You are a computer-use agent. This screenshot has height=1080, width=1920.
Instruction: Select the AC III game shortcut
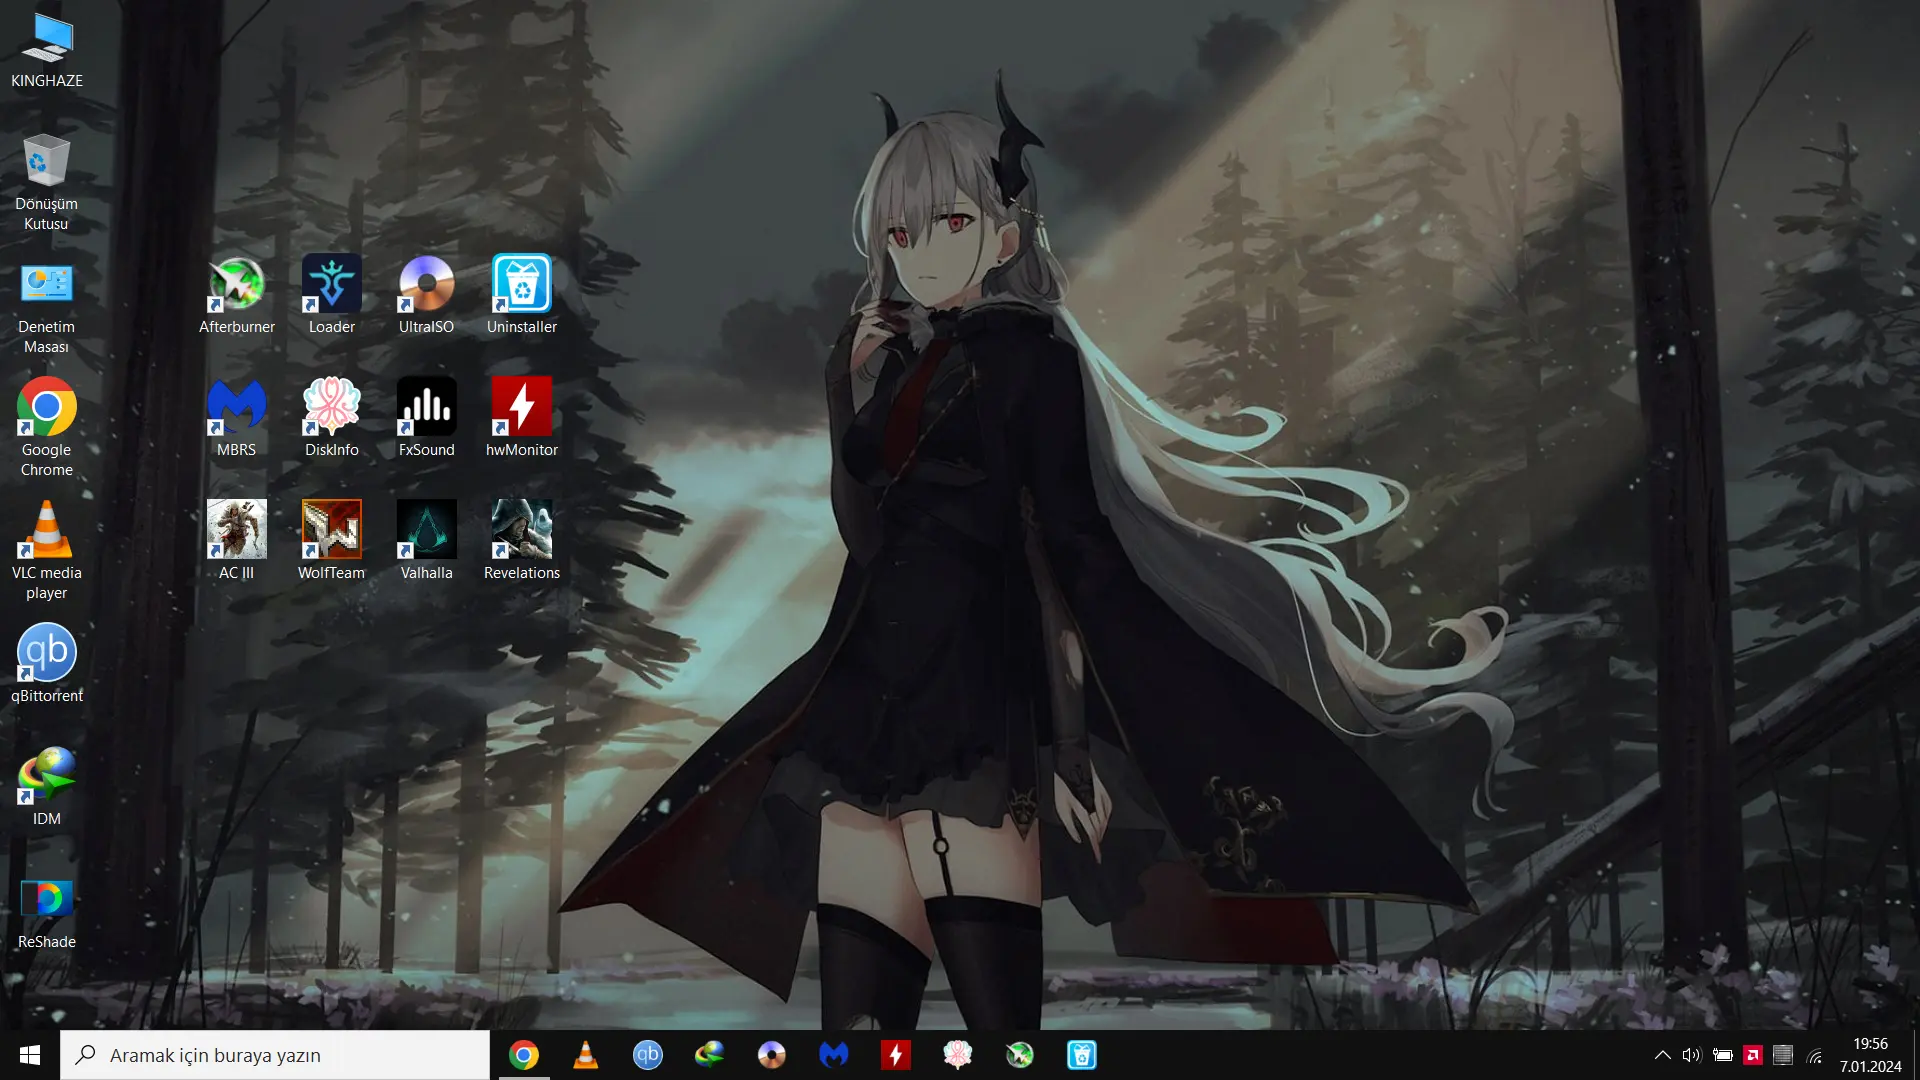coord(237,541)
